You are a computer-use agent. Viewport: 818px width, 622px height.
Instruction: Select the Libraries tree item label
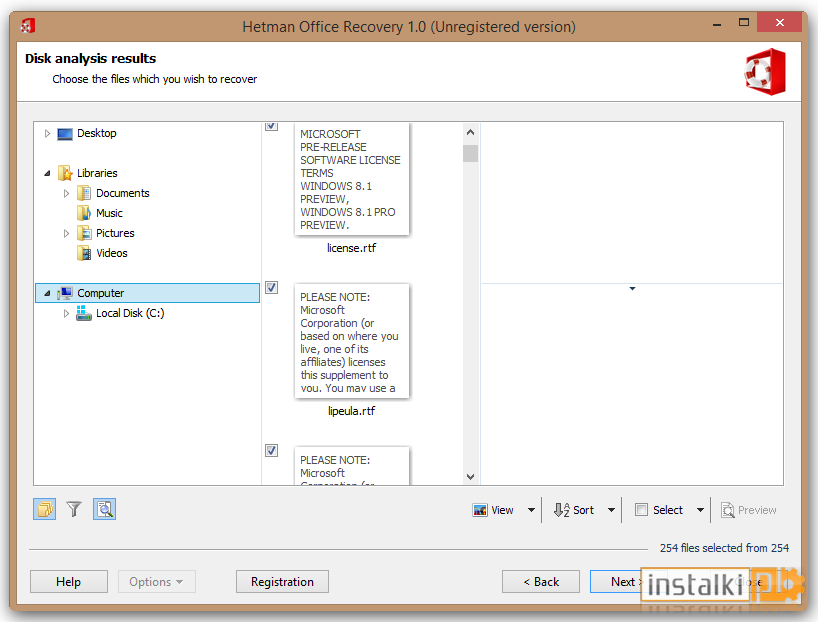(x=97, y=173)
